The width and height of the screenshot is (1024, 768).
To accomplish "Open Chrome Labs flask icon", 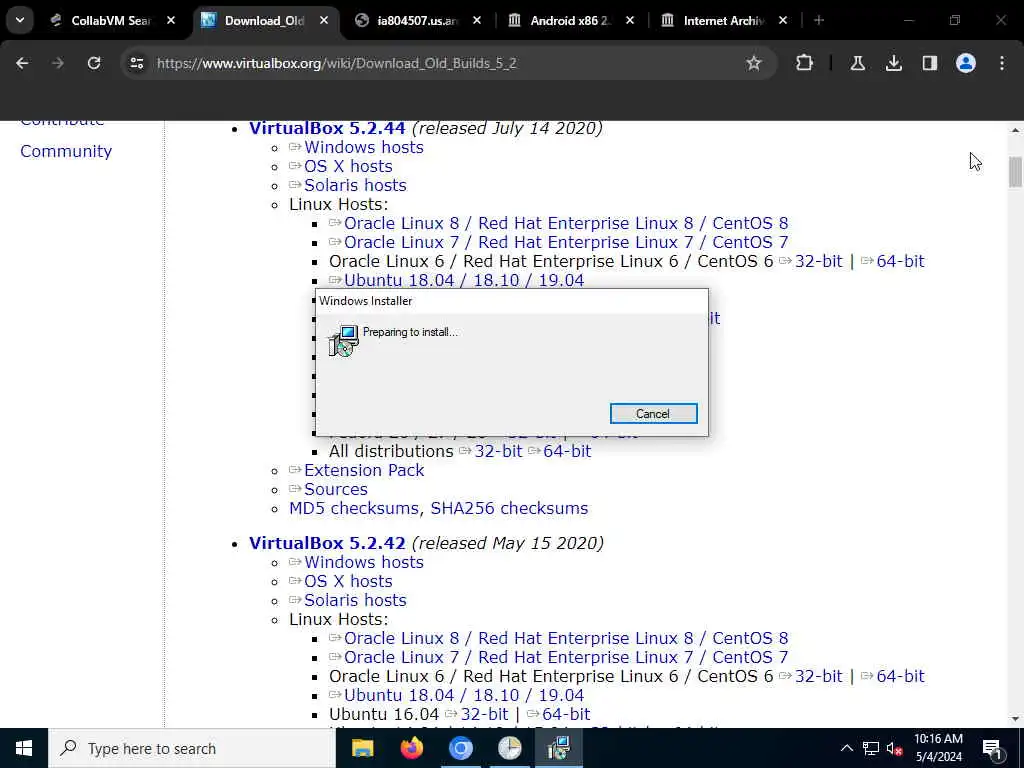I will pyautogui.click(x=857, y=63).
